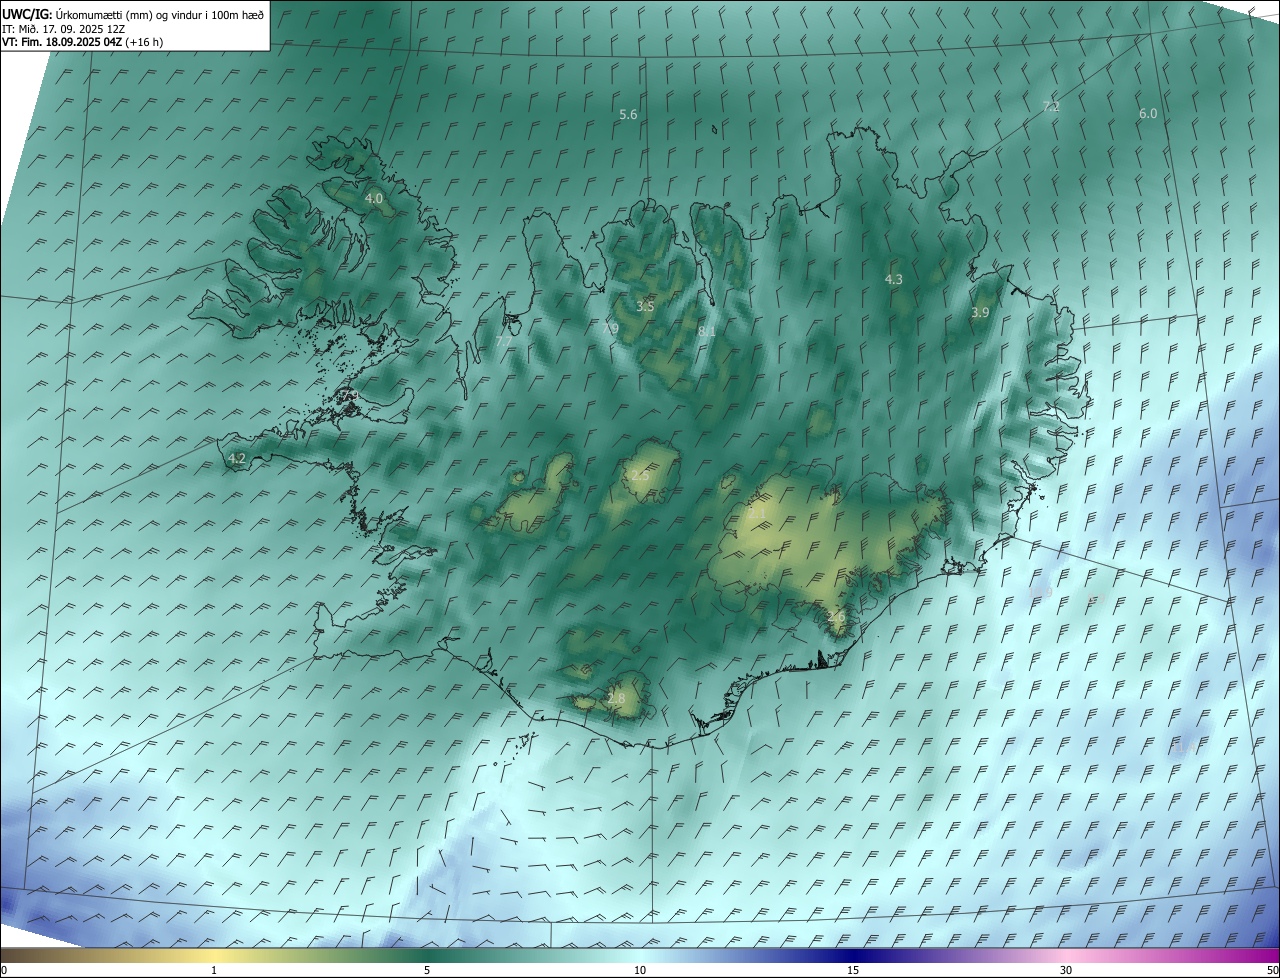This screenshot has width=1280, height=978.
Task: Click the color scale tick label 5
Action: point(427,970)
